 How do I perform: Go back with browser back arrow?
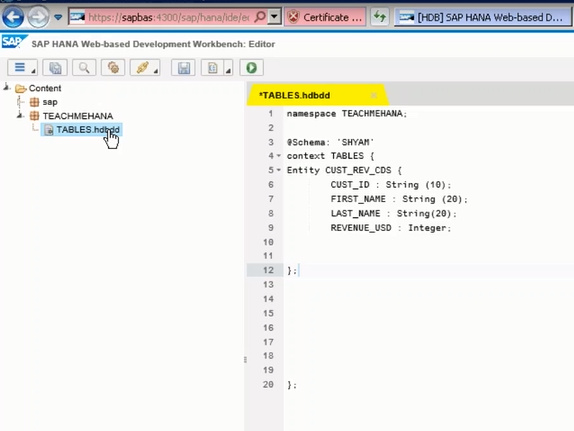(13, 17)
